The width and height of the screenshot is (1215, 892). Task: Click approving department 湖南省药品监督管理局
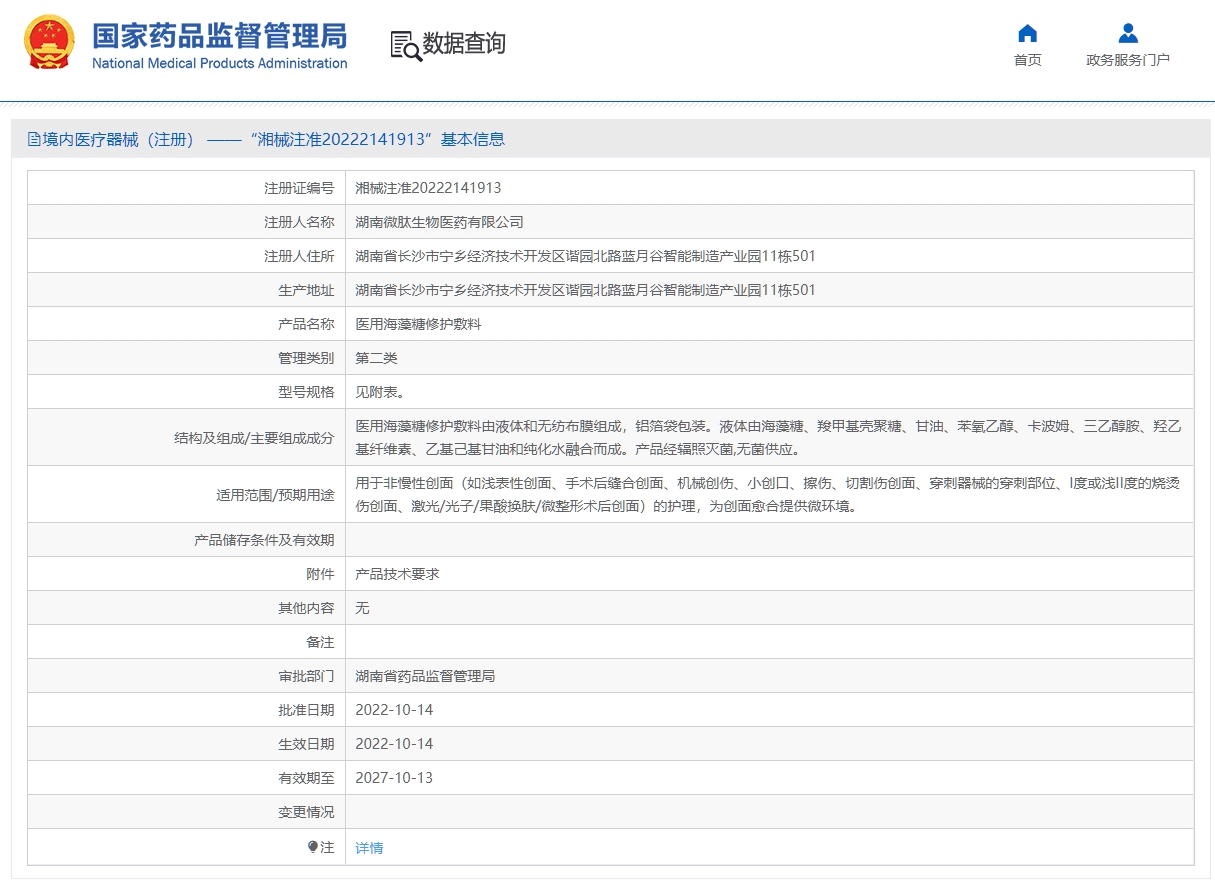(425, 676)
